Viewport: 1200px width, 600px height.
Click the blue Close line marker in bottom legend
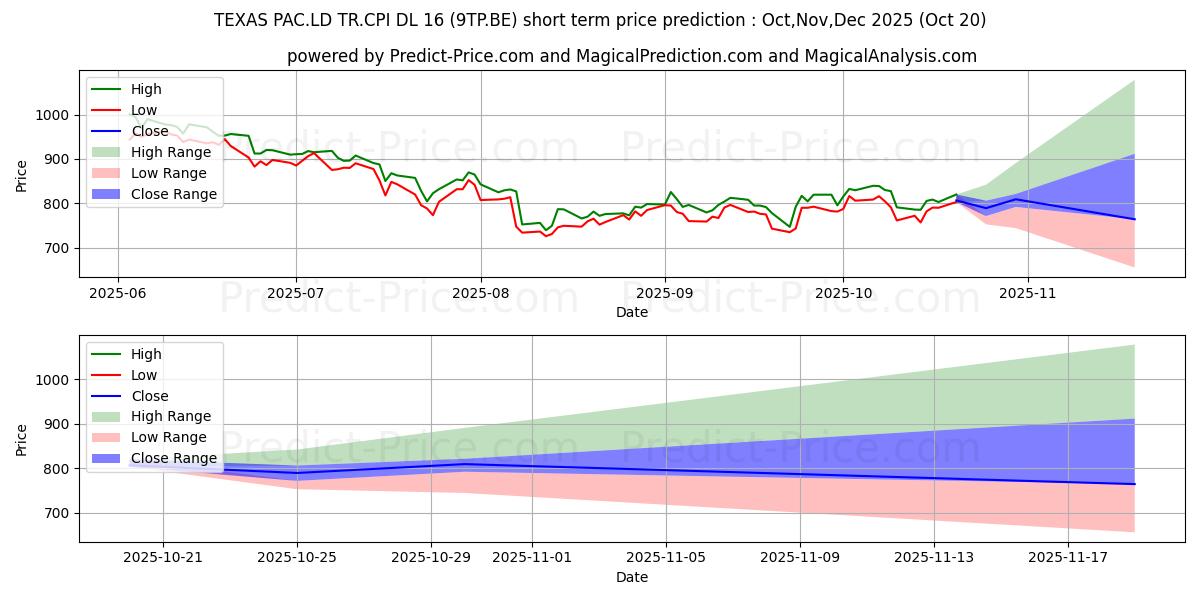[108, 396]
